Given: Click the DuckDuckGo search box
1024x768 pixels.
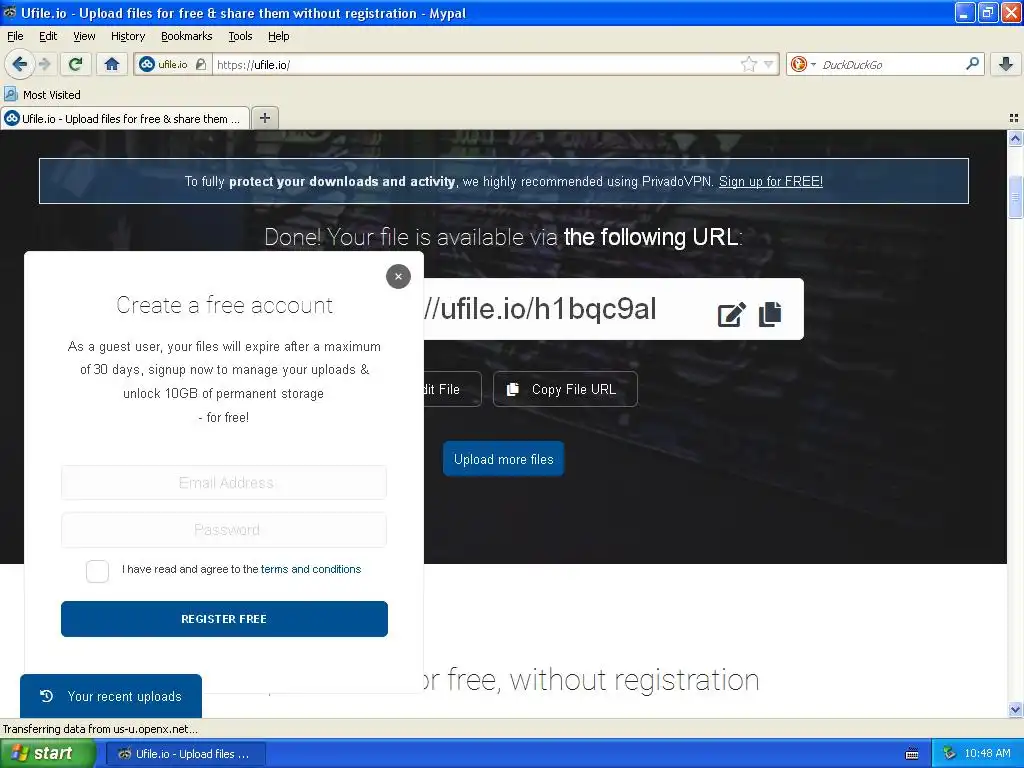Looking at the screenshot, I should [x=891, y=64].
